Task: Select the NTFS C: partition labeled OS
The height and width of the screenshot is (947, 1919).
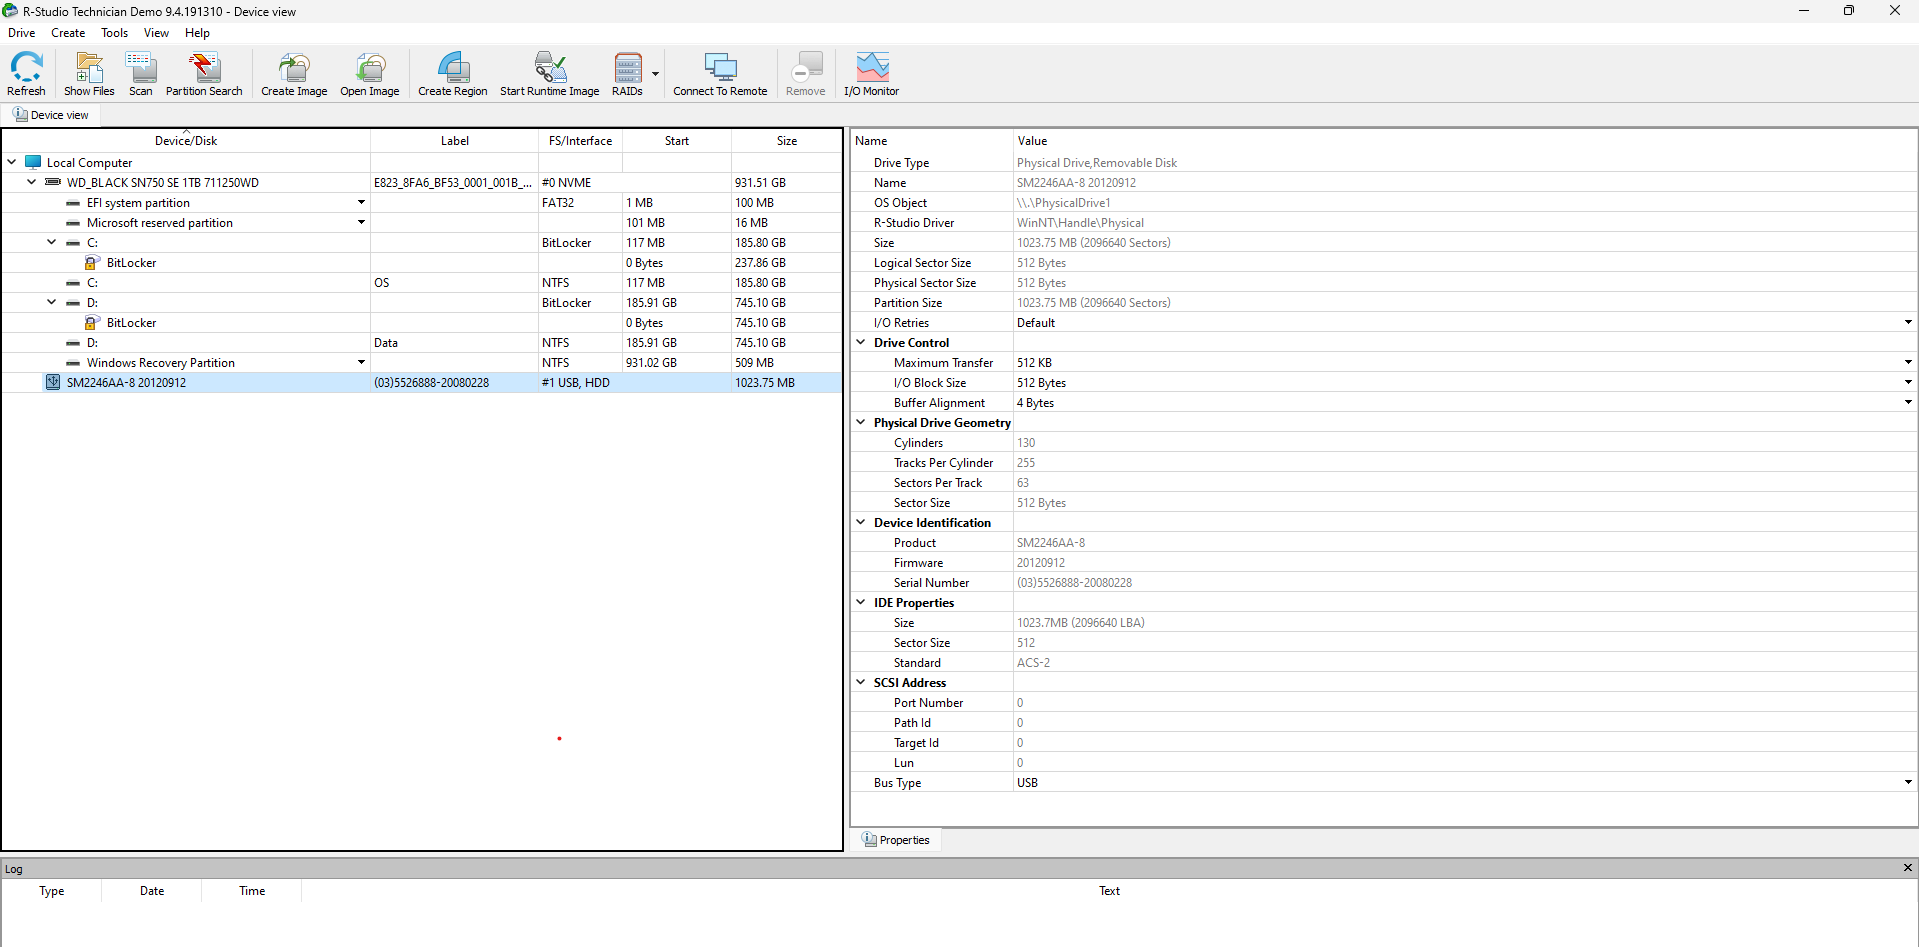Action: click(x=421, y=282)
